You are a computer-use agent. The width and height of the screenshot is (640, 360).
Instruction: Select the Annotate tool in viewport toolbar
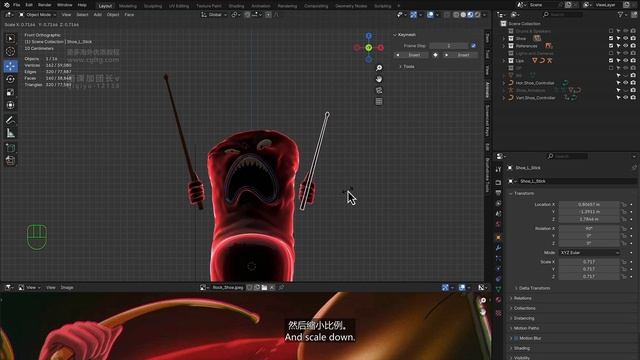coord(11,120)
